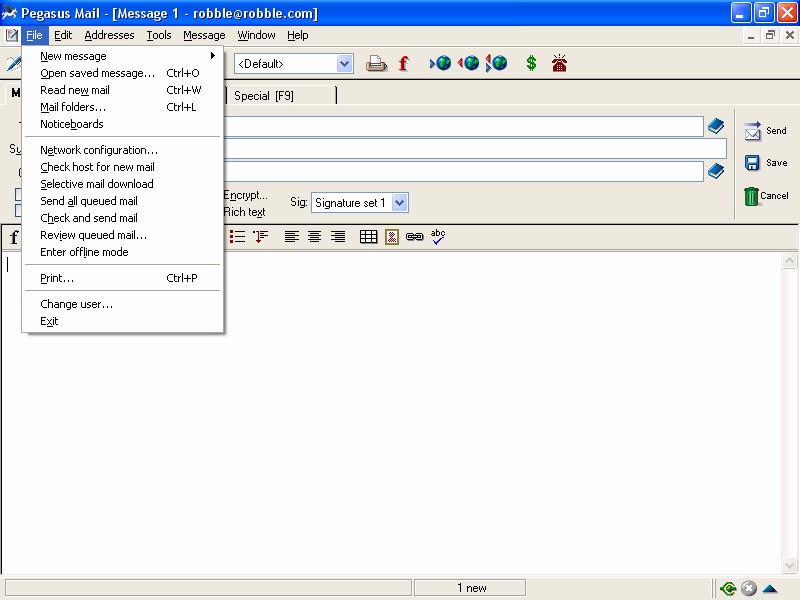Open the Help menu

(x=297, y=35)
